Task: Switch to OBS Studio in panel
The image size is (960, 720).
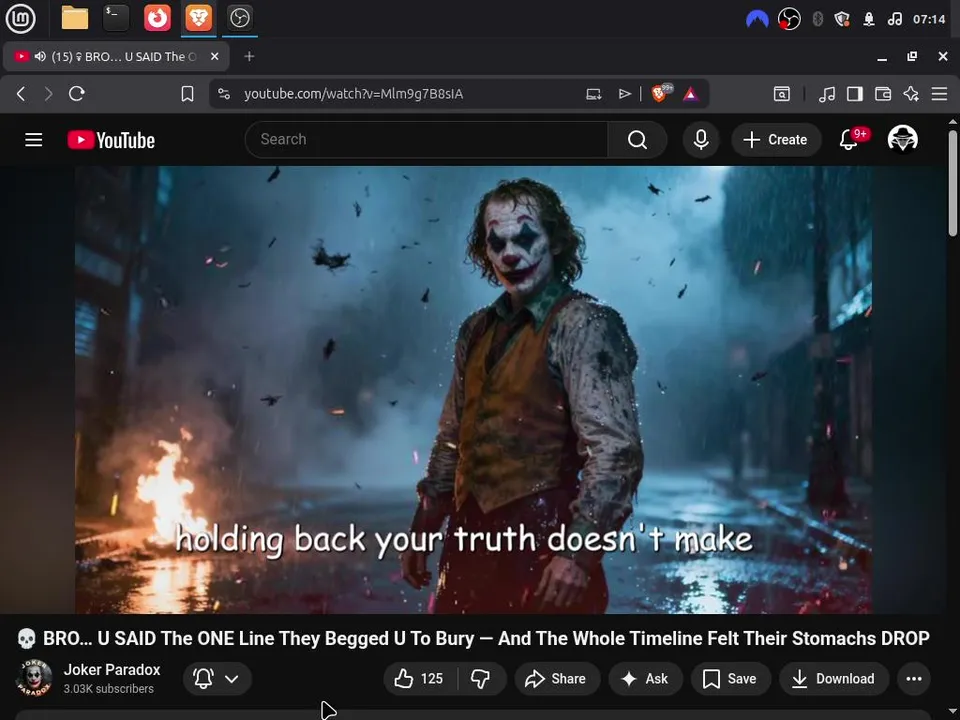Action: tap(239, 18)
